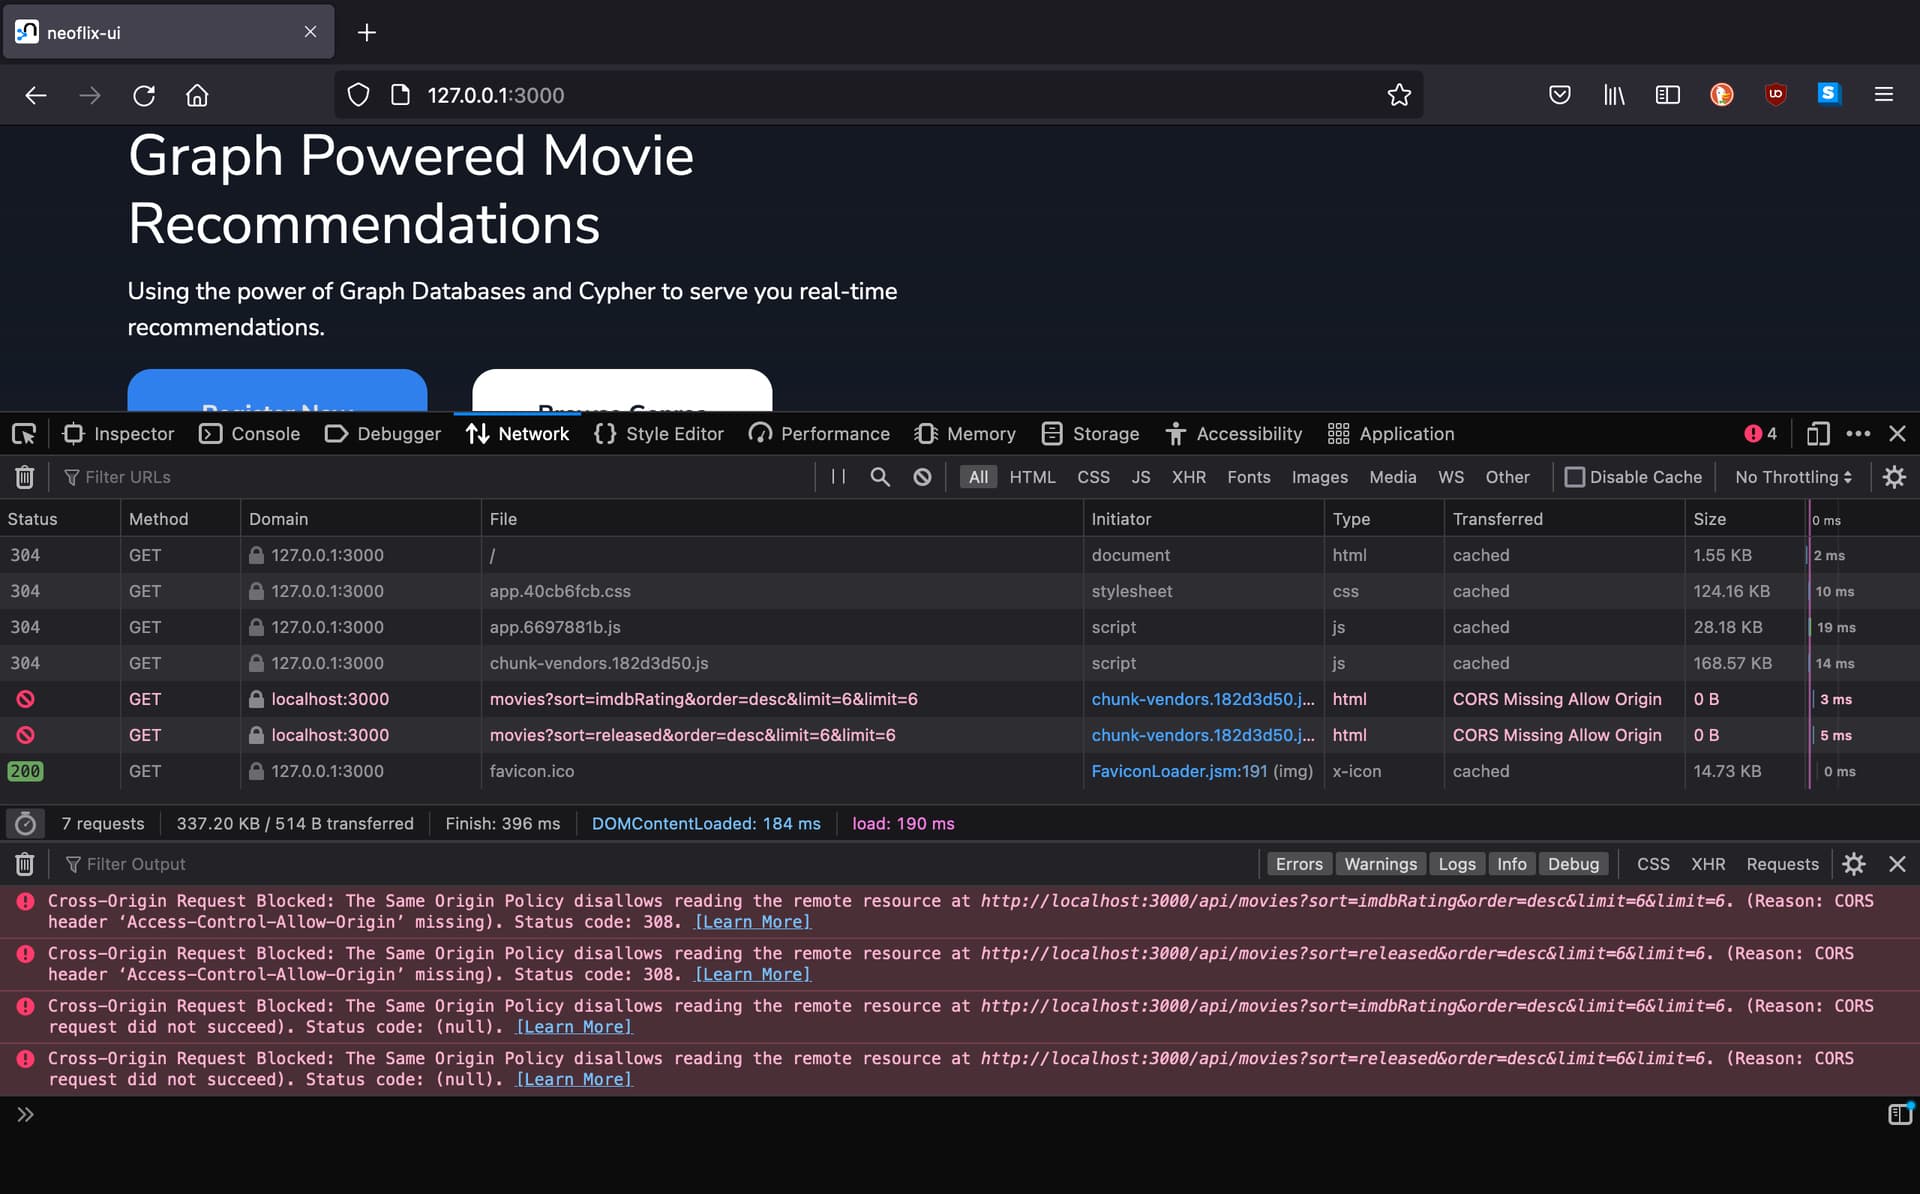1920x1194 pixels.
Task: Clear network log with trash icon
Action: point(25,477)
